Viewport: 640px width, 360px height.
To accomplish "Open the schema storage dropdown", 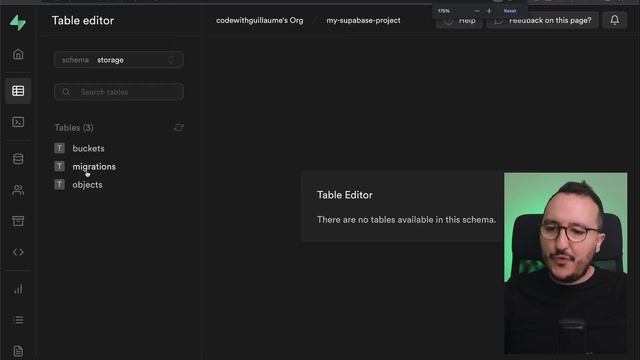I will tap(119, 60).
